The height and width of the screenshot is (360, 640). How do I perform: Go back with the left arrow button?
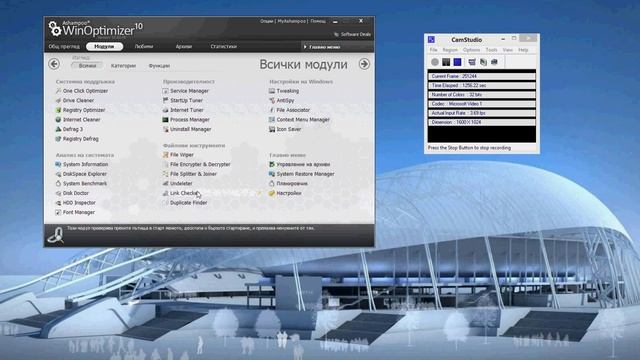54,64
